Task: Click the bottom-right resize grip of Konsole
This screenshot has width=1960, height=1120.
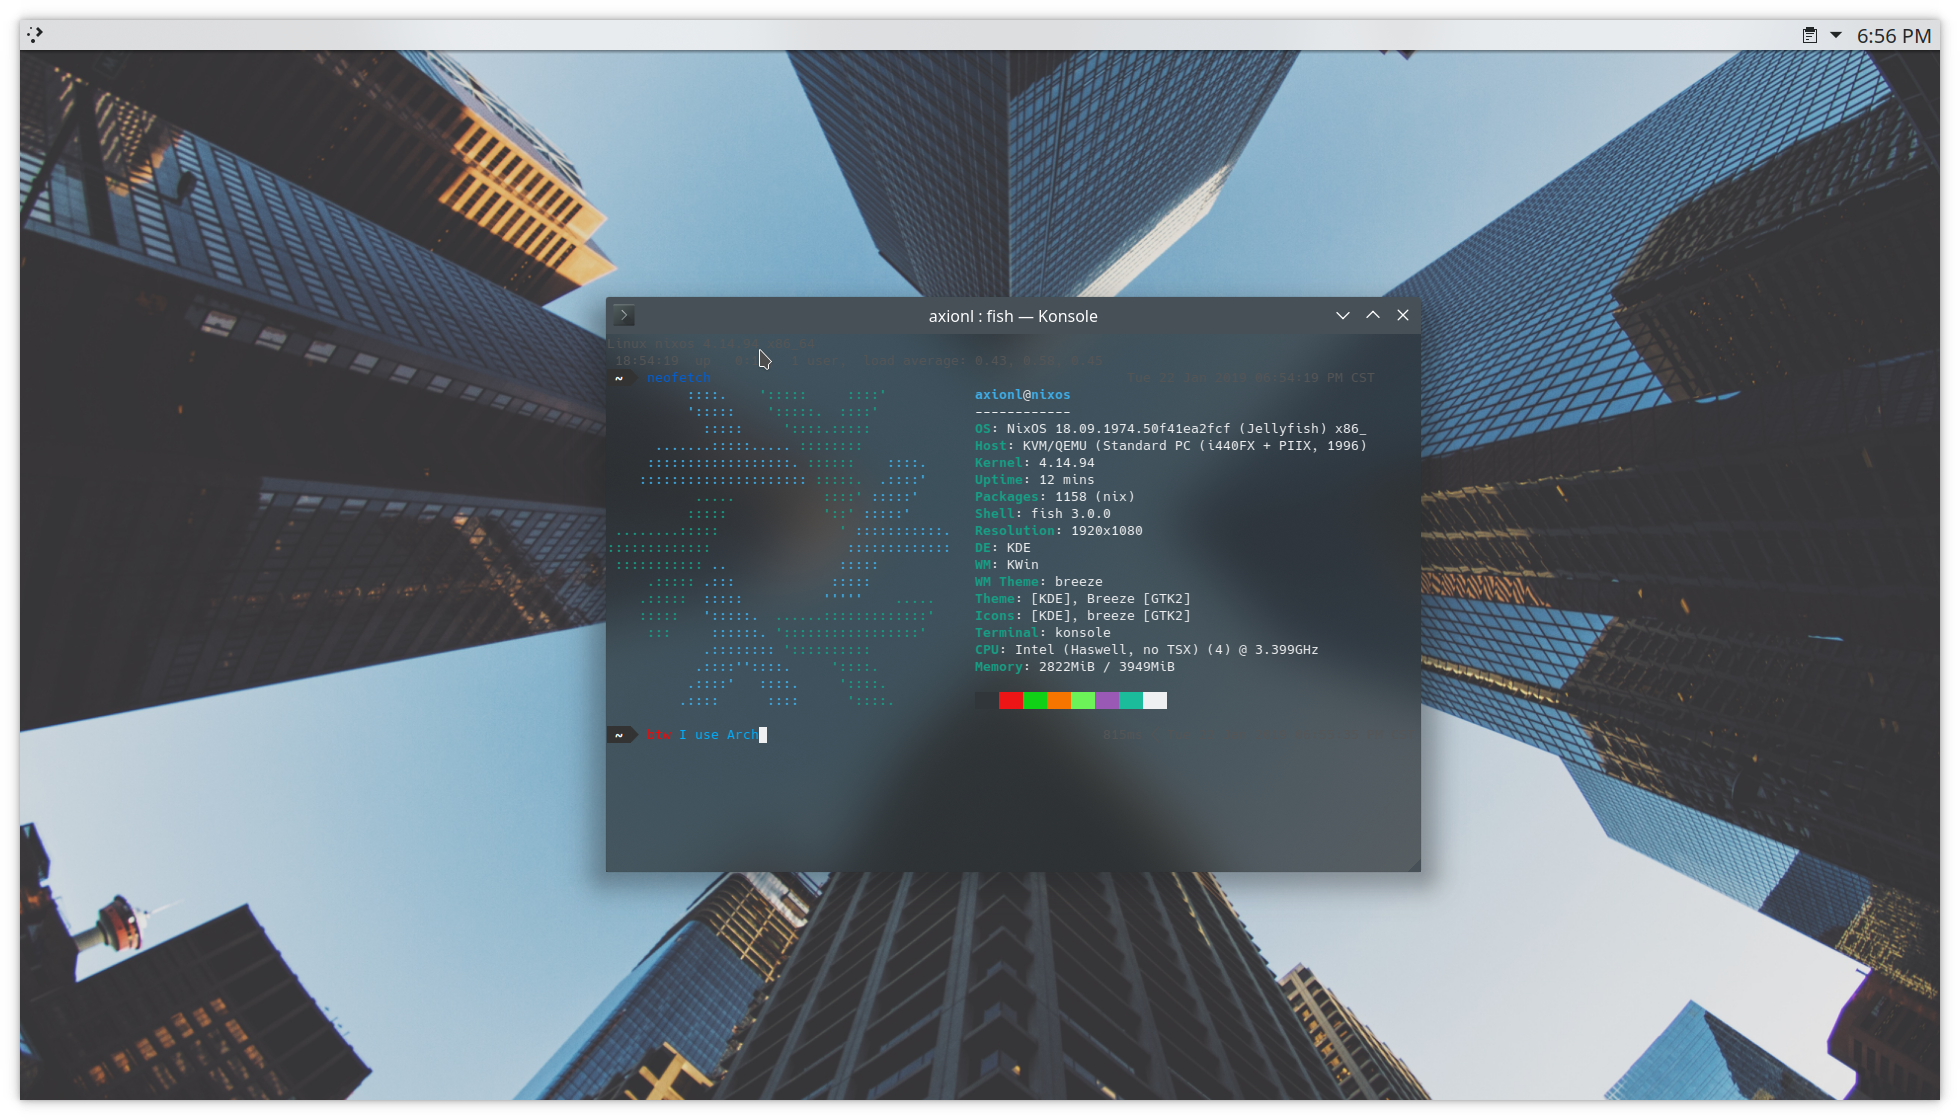Action: pyautogui.click(x=1414, y=865)
